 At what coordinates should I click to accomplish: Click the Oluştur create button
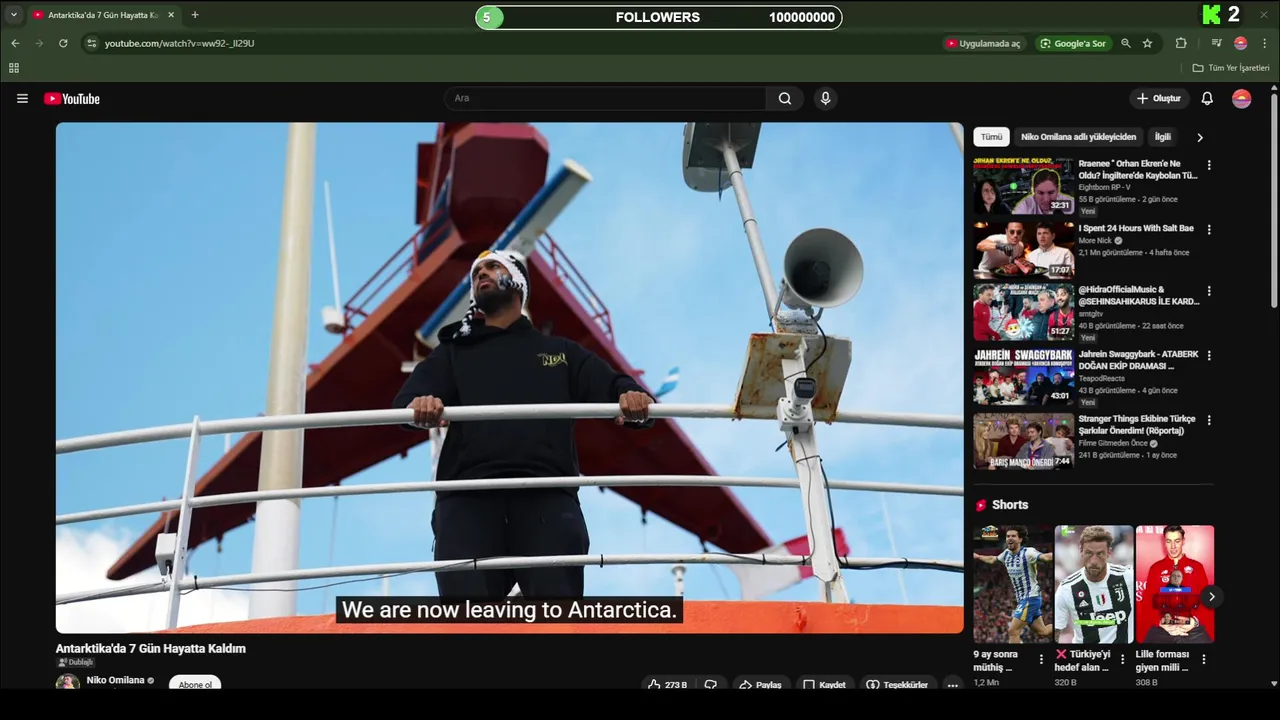[1158, 98]
